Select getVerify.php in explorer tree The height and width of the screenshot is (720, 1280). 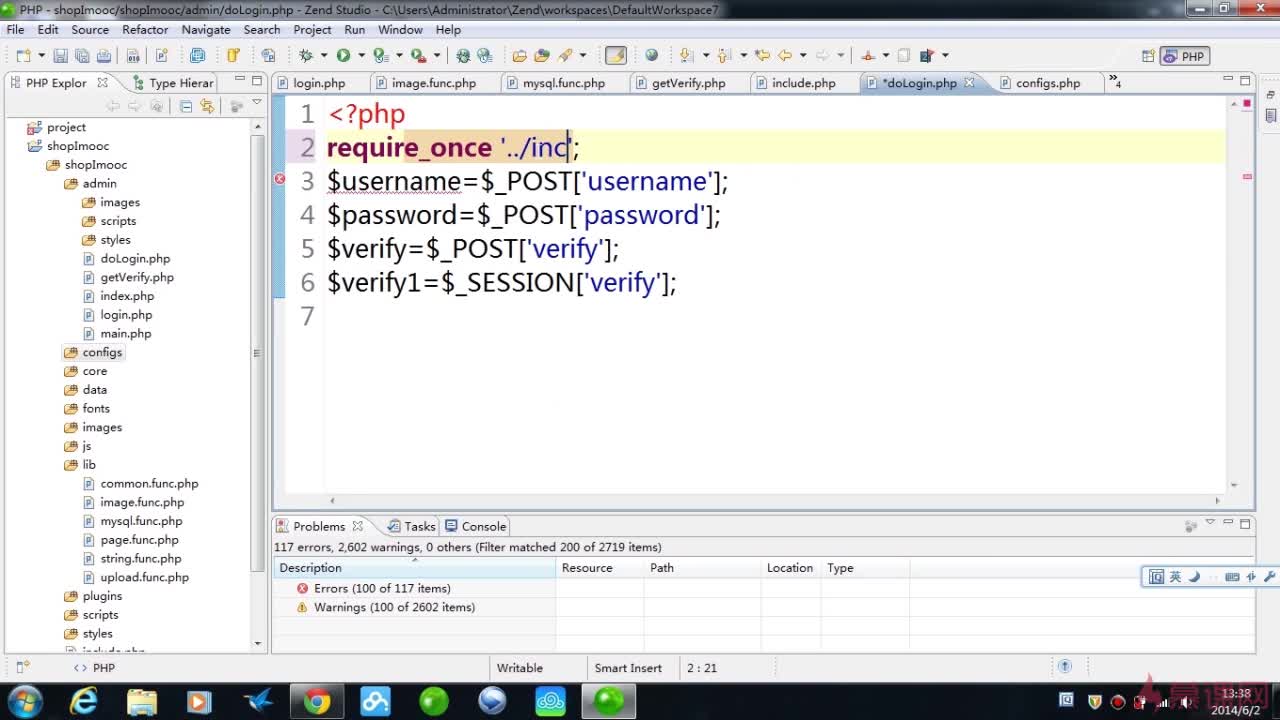pos(136,278)
